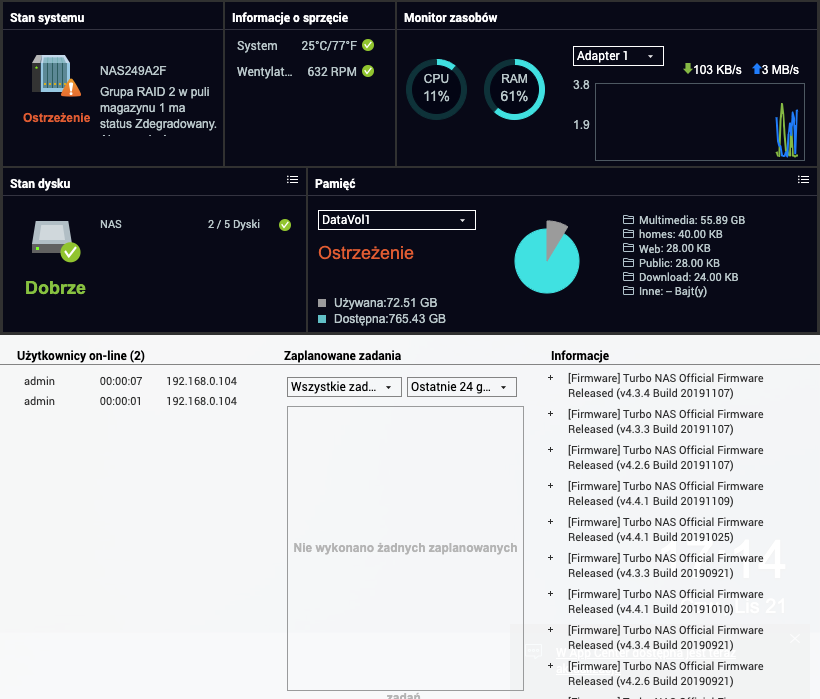
Task: Open the list icon in Stan dysku panel
Action: click(292, 180)
